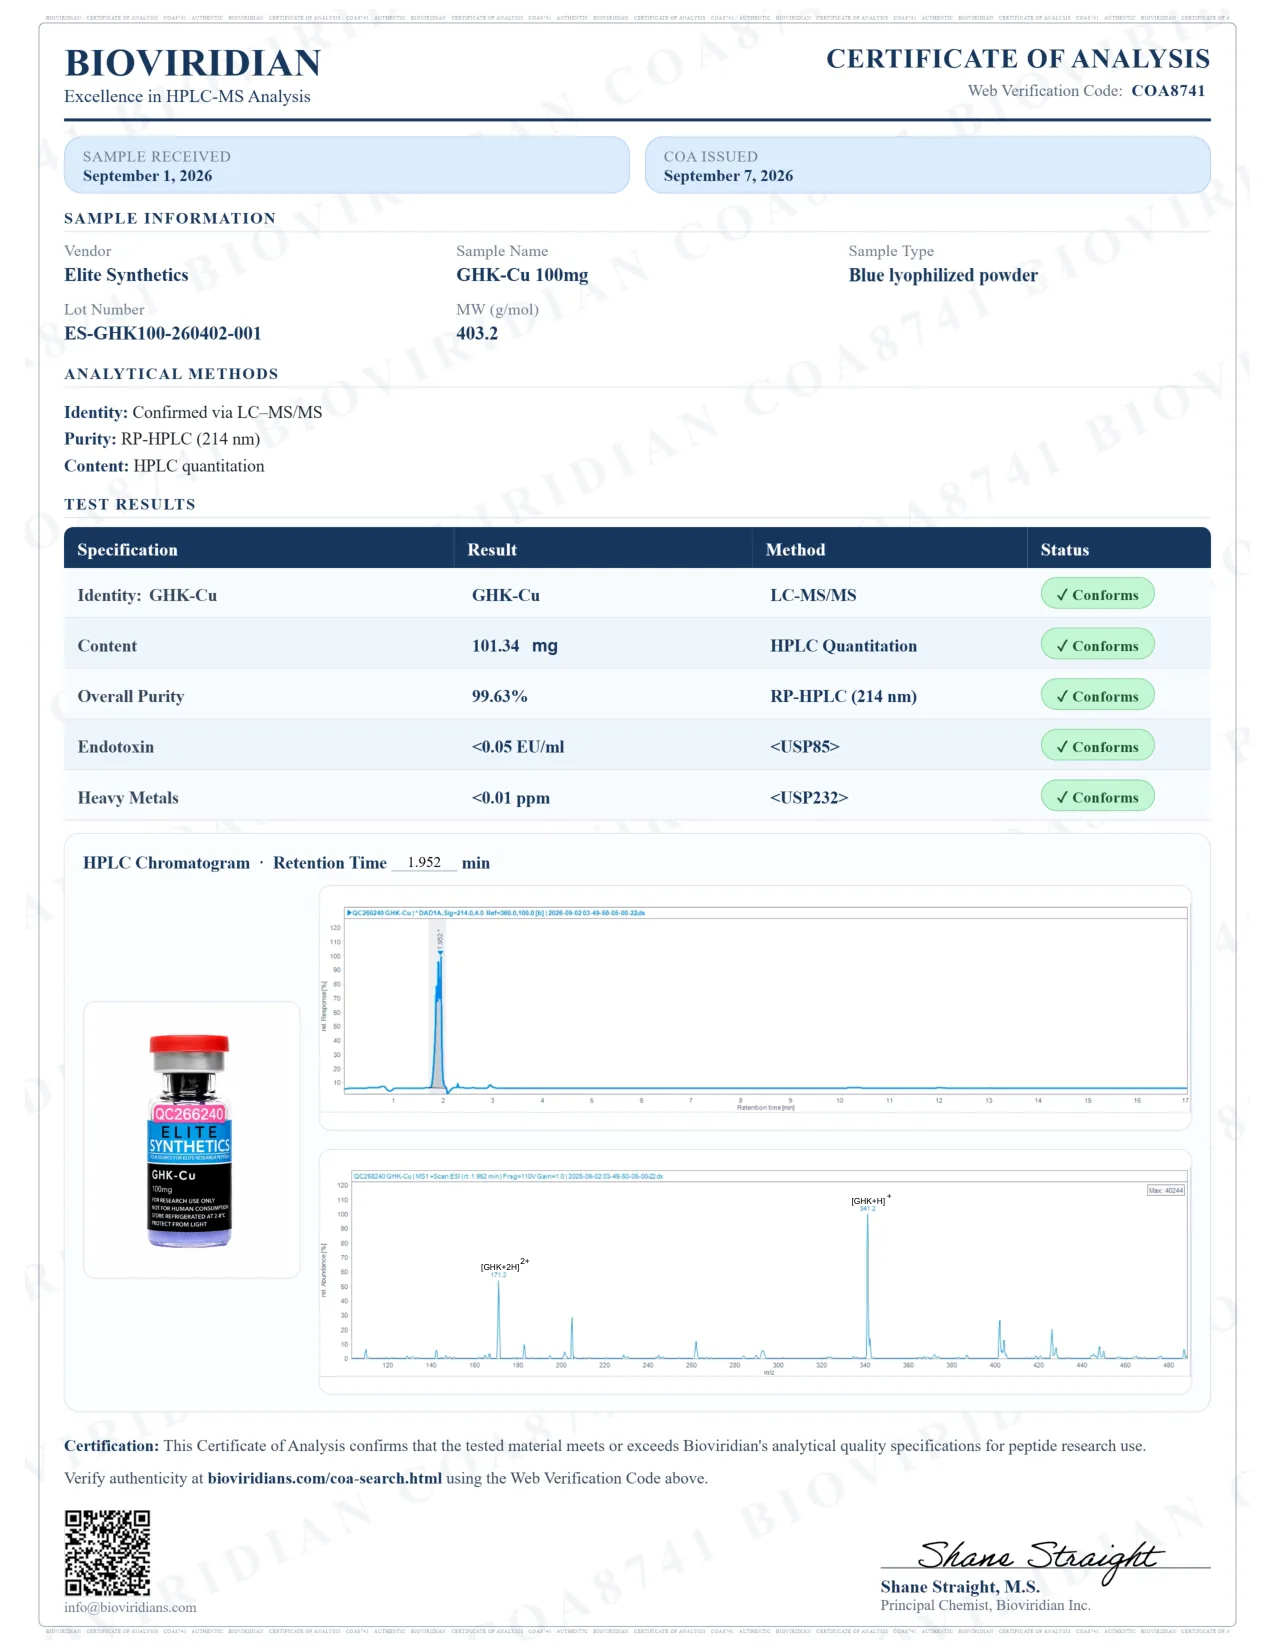1275x1650 pixels.
Task: Select vendor name Elite Synthetics
Action: (x=126, y=275)
